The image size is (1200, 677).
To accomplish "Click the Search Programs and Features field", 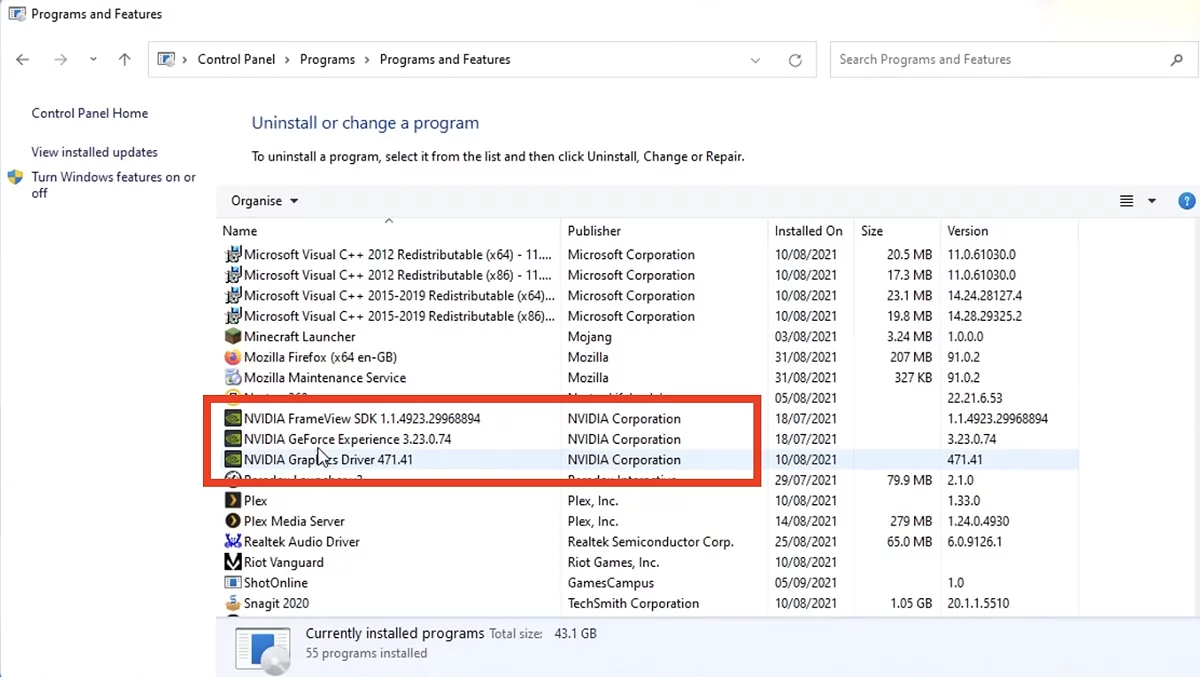I will pyautogui.click(x=1000, y=60).
